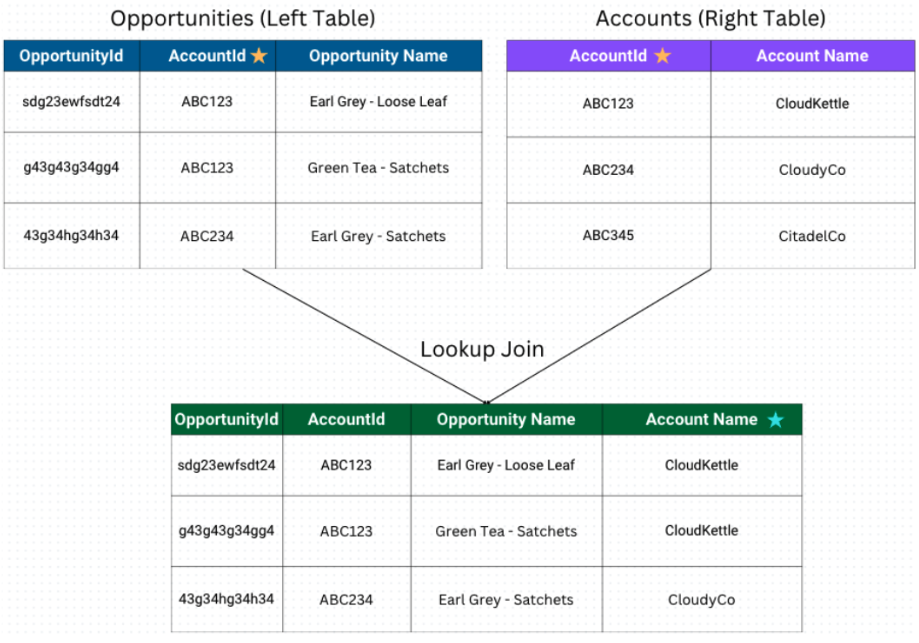Select the purple Account Name column header
Screen dimensions: 919x643
pos(812,56)
